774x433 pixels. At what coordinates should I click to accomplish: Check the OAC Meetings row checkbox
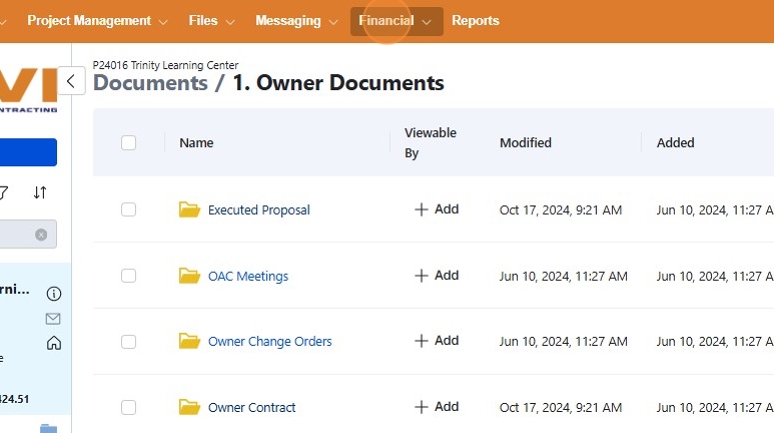(128, 276)
